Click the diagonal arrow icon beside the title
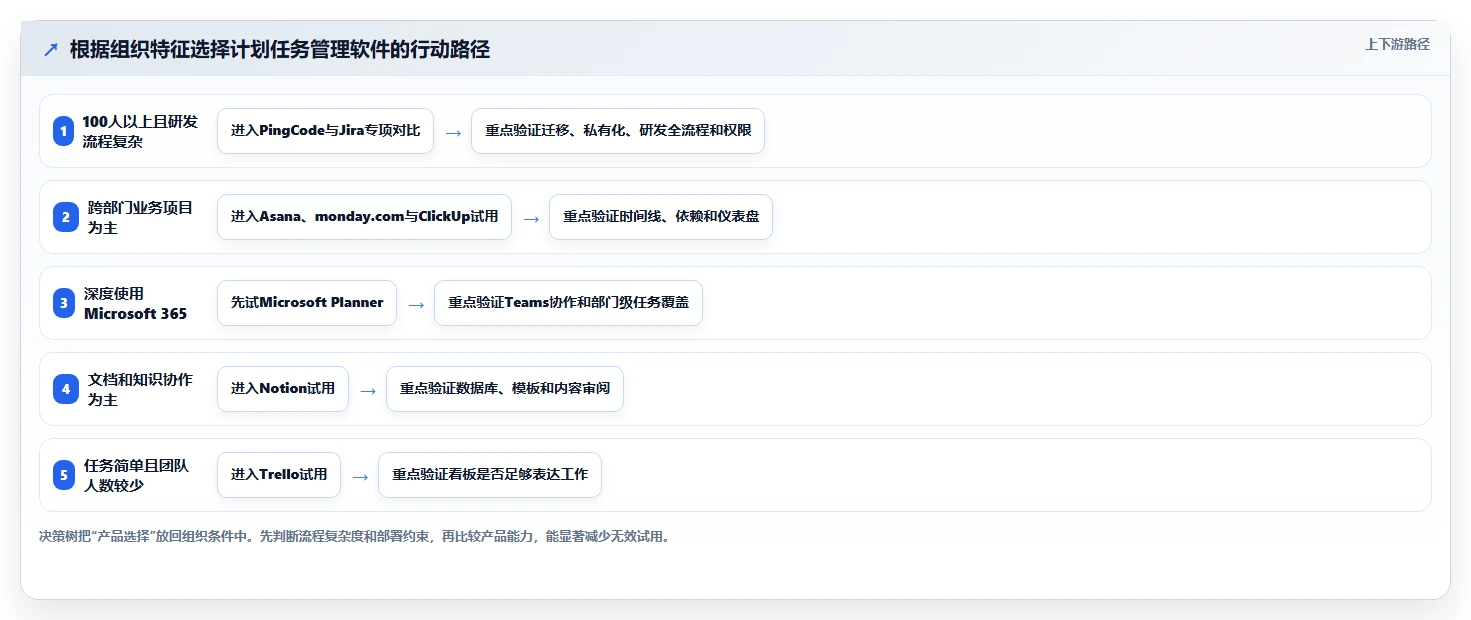The height and width of the screenshot is (620, 1471). [x=51, y=50]
